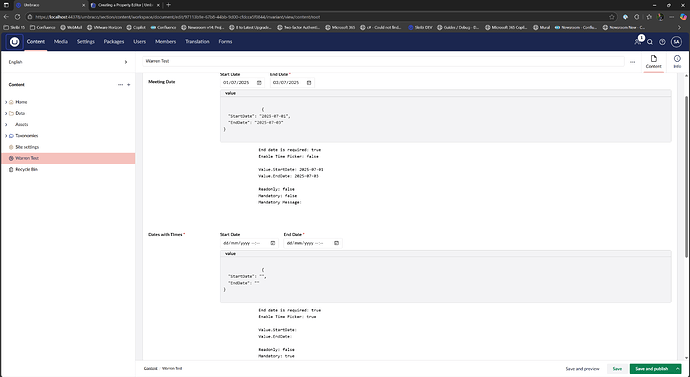
Task: Open the ellipsis menu beside document name
Action: tap(632, 62)
